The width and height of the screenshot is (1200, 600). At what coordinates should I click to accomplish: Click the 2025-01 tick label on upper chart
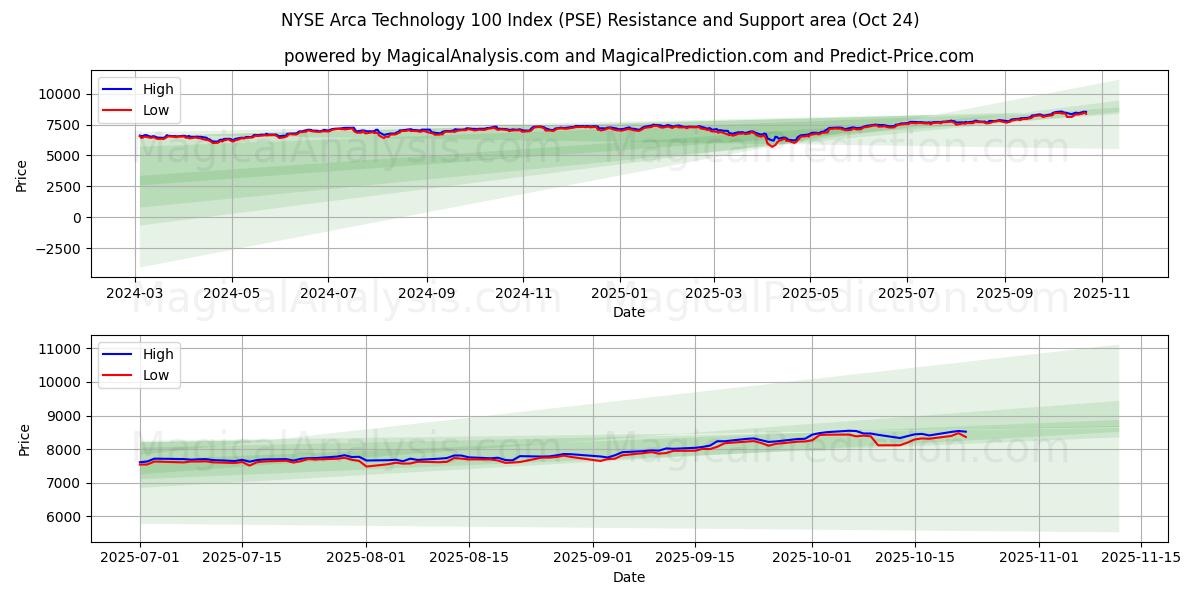(x=619, y=294)
